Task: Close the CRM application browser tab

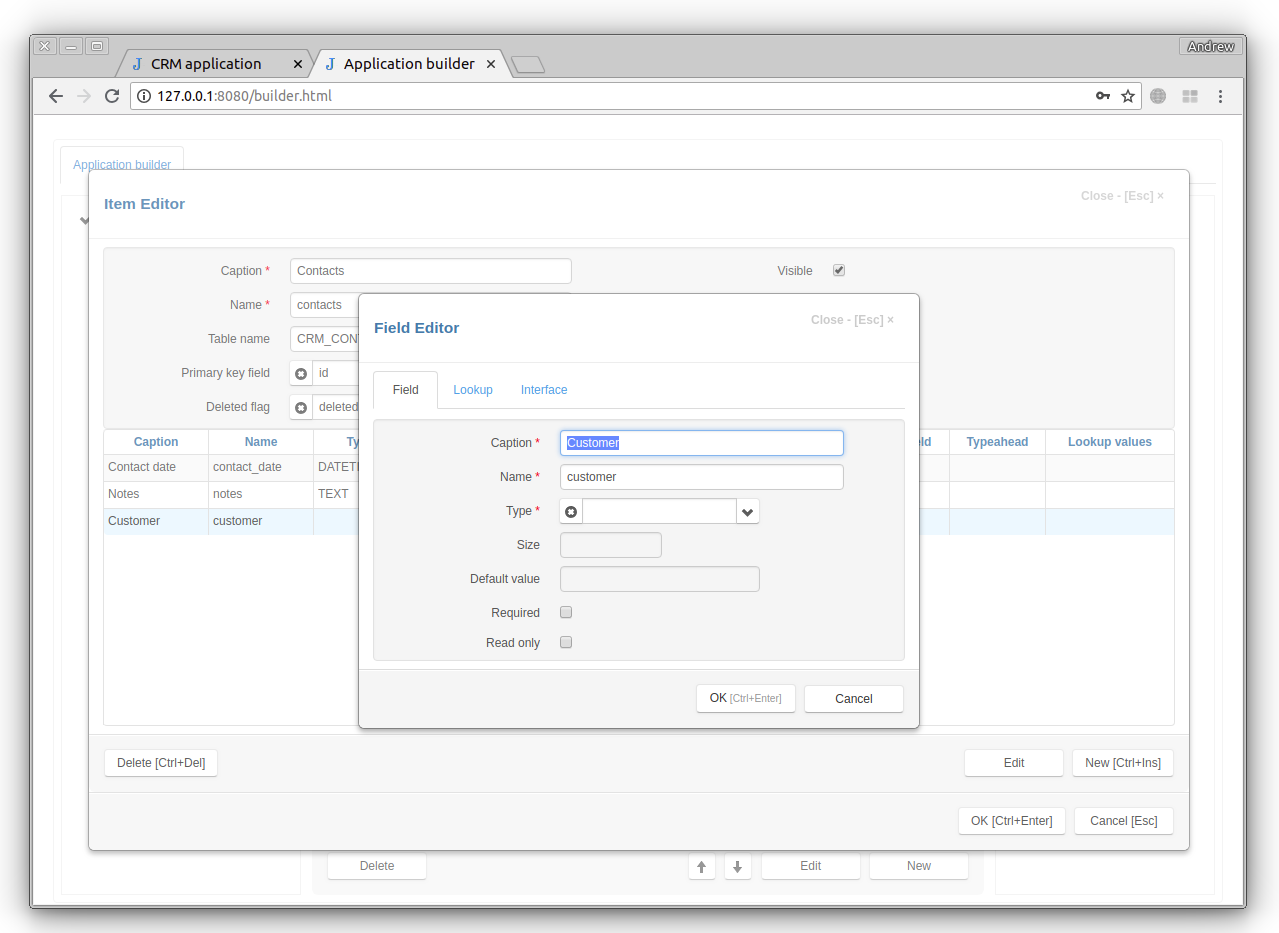Action: (x=298, y=64)
